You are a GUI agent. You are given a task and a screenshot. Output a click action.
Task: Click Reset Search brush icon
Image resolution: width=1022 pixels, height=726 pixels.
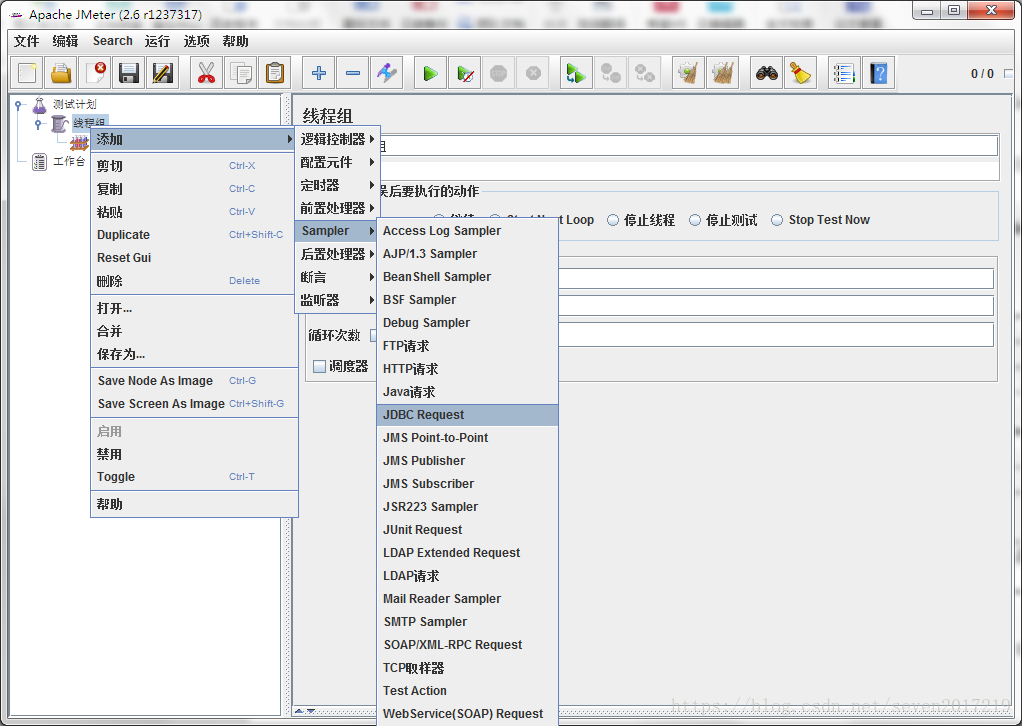pyautogui.click(x=800, y=73)
